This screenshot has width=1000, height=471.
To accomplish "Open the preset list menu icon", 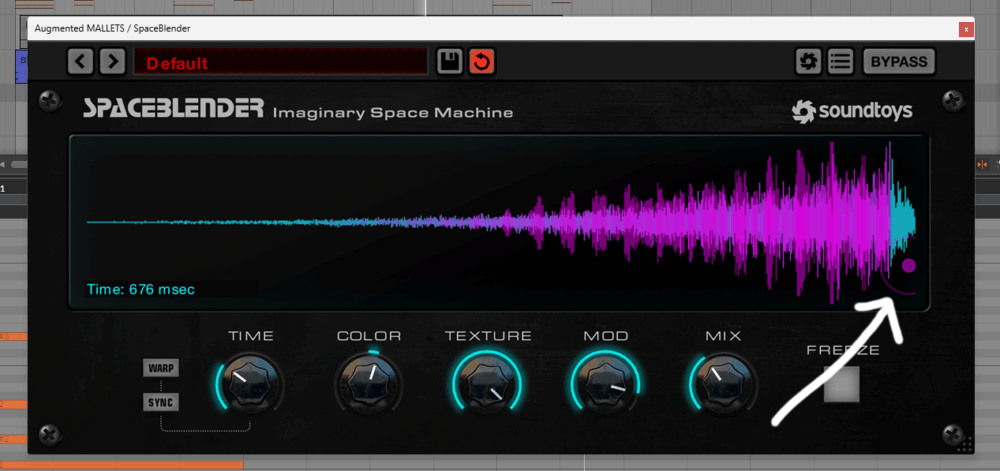I will (841, 62).
